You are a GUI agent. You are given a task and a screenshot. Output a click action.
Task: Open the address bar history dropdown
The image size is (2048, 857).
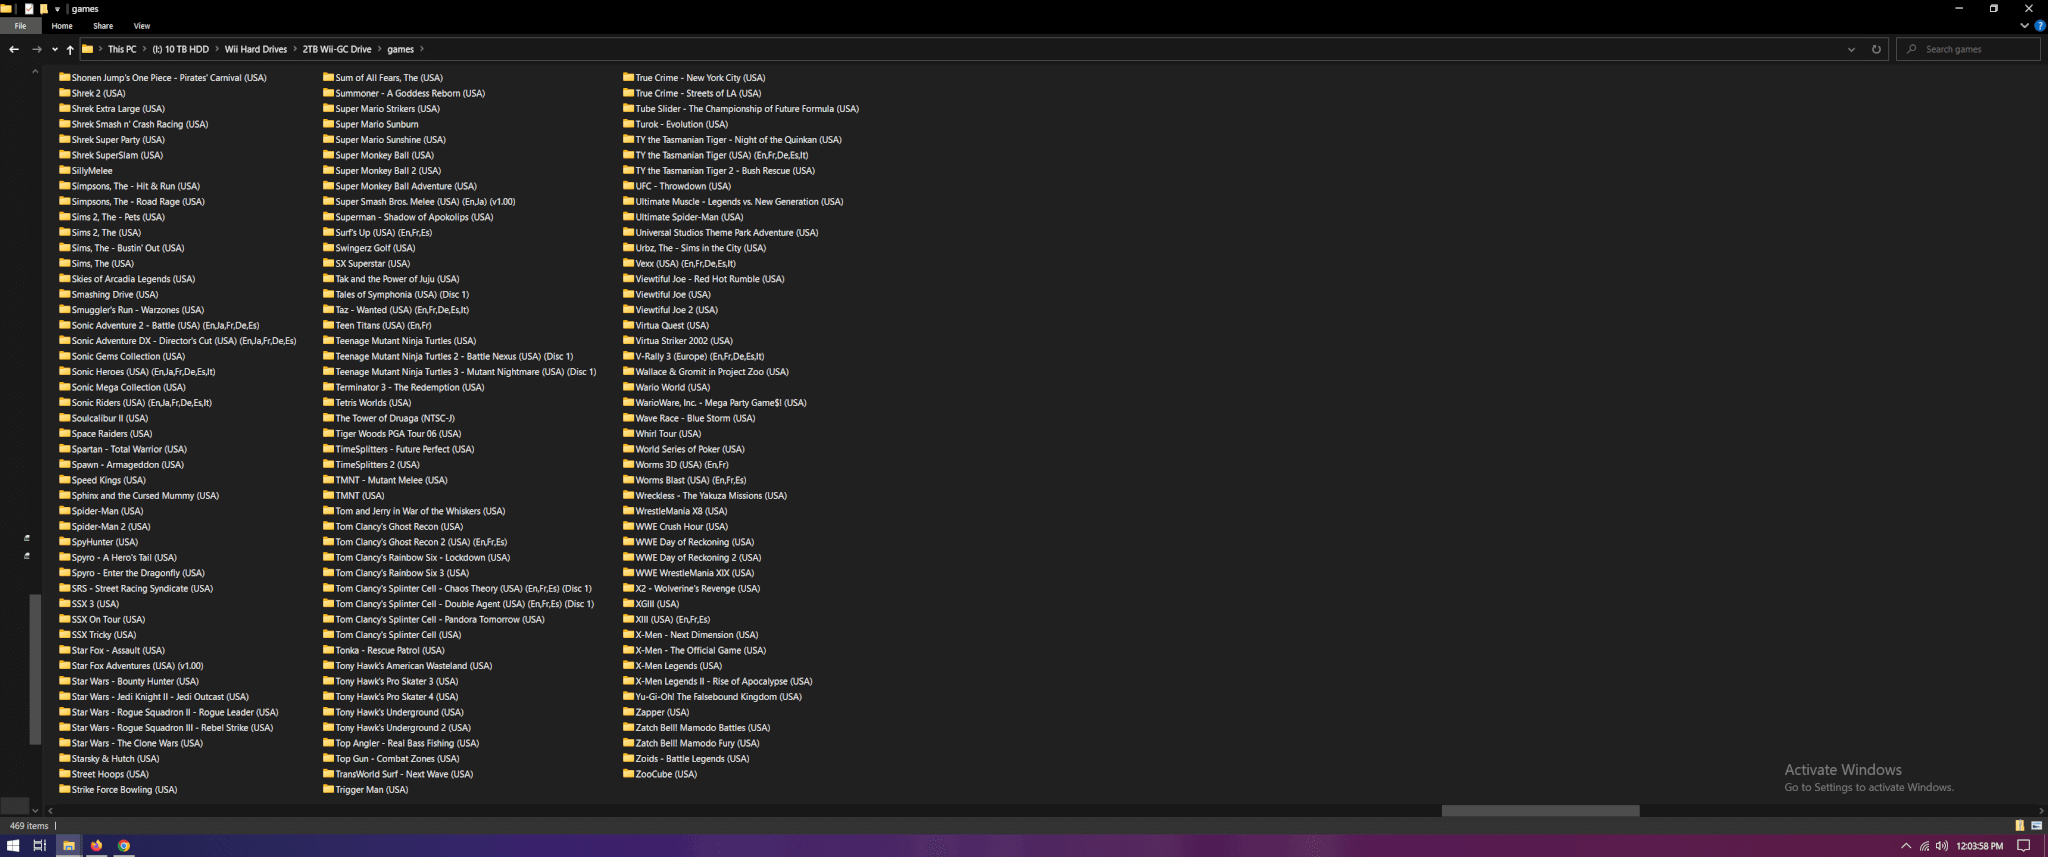[x=1851, y=49]
